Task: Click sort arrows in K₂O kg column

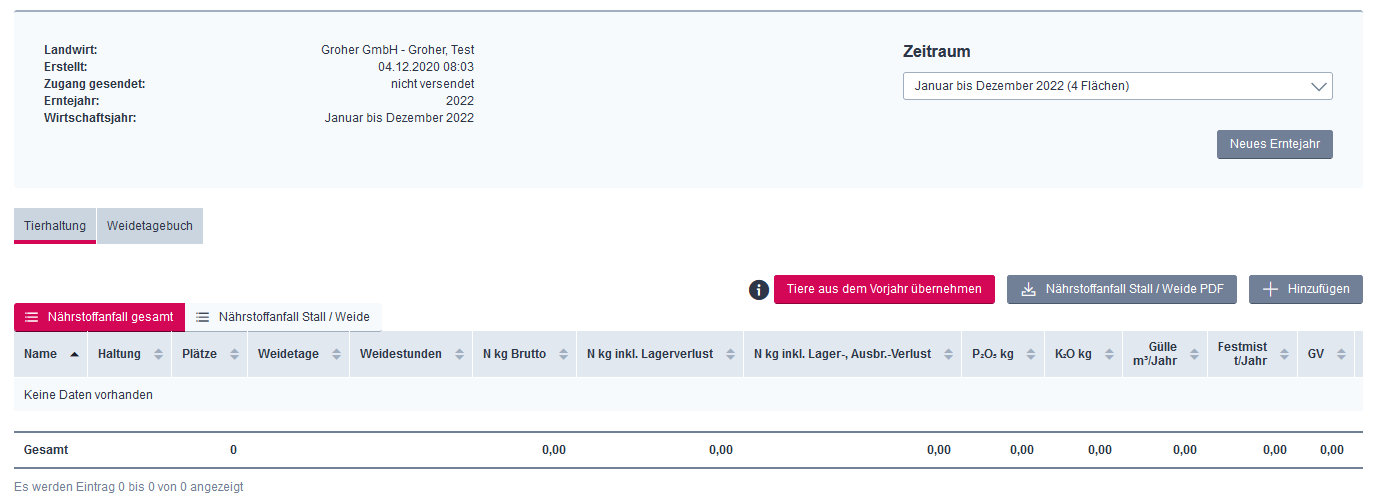Action: [x=1110, y=354]
